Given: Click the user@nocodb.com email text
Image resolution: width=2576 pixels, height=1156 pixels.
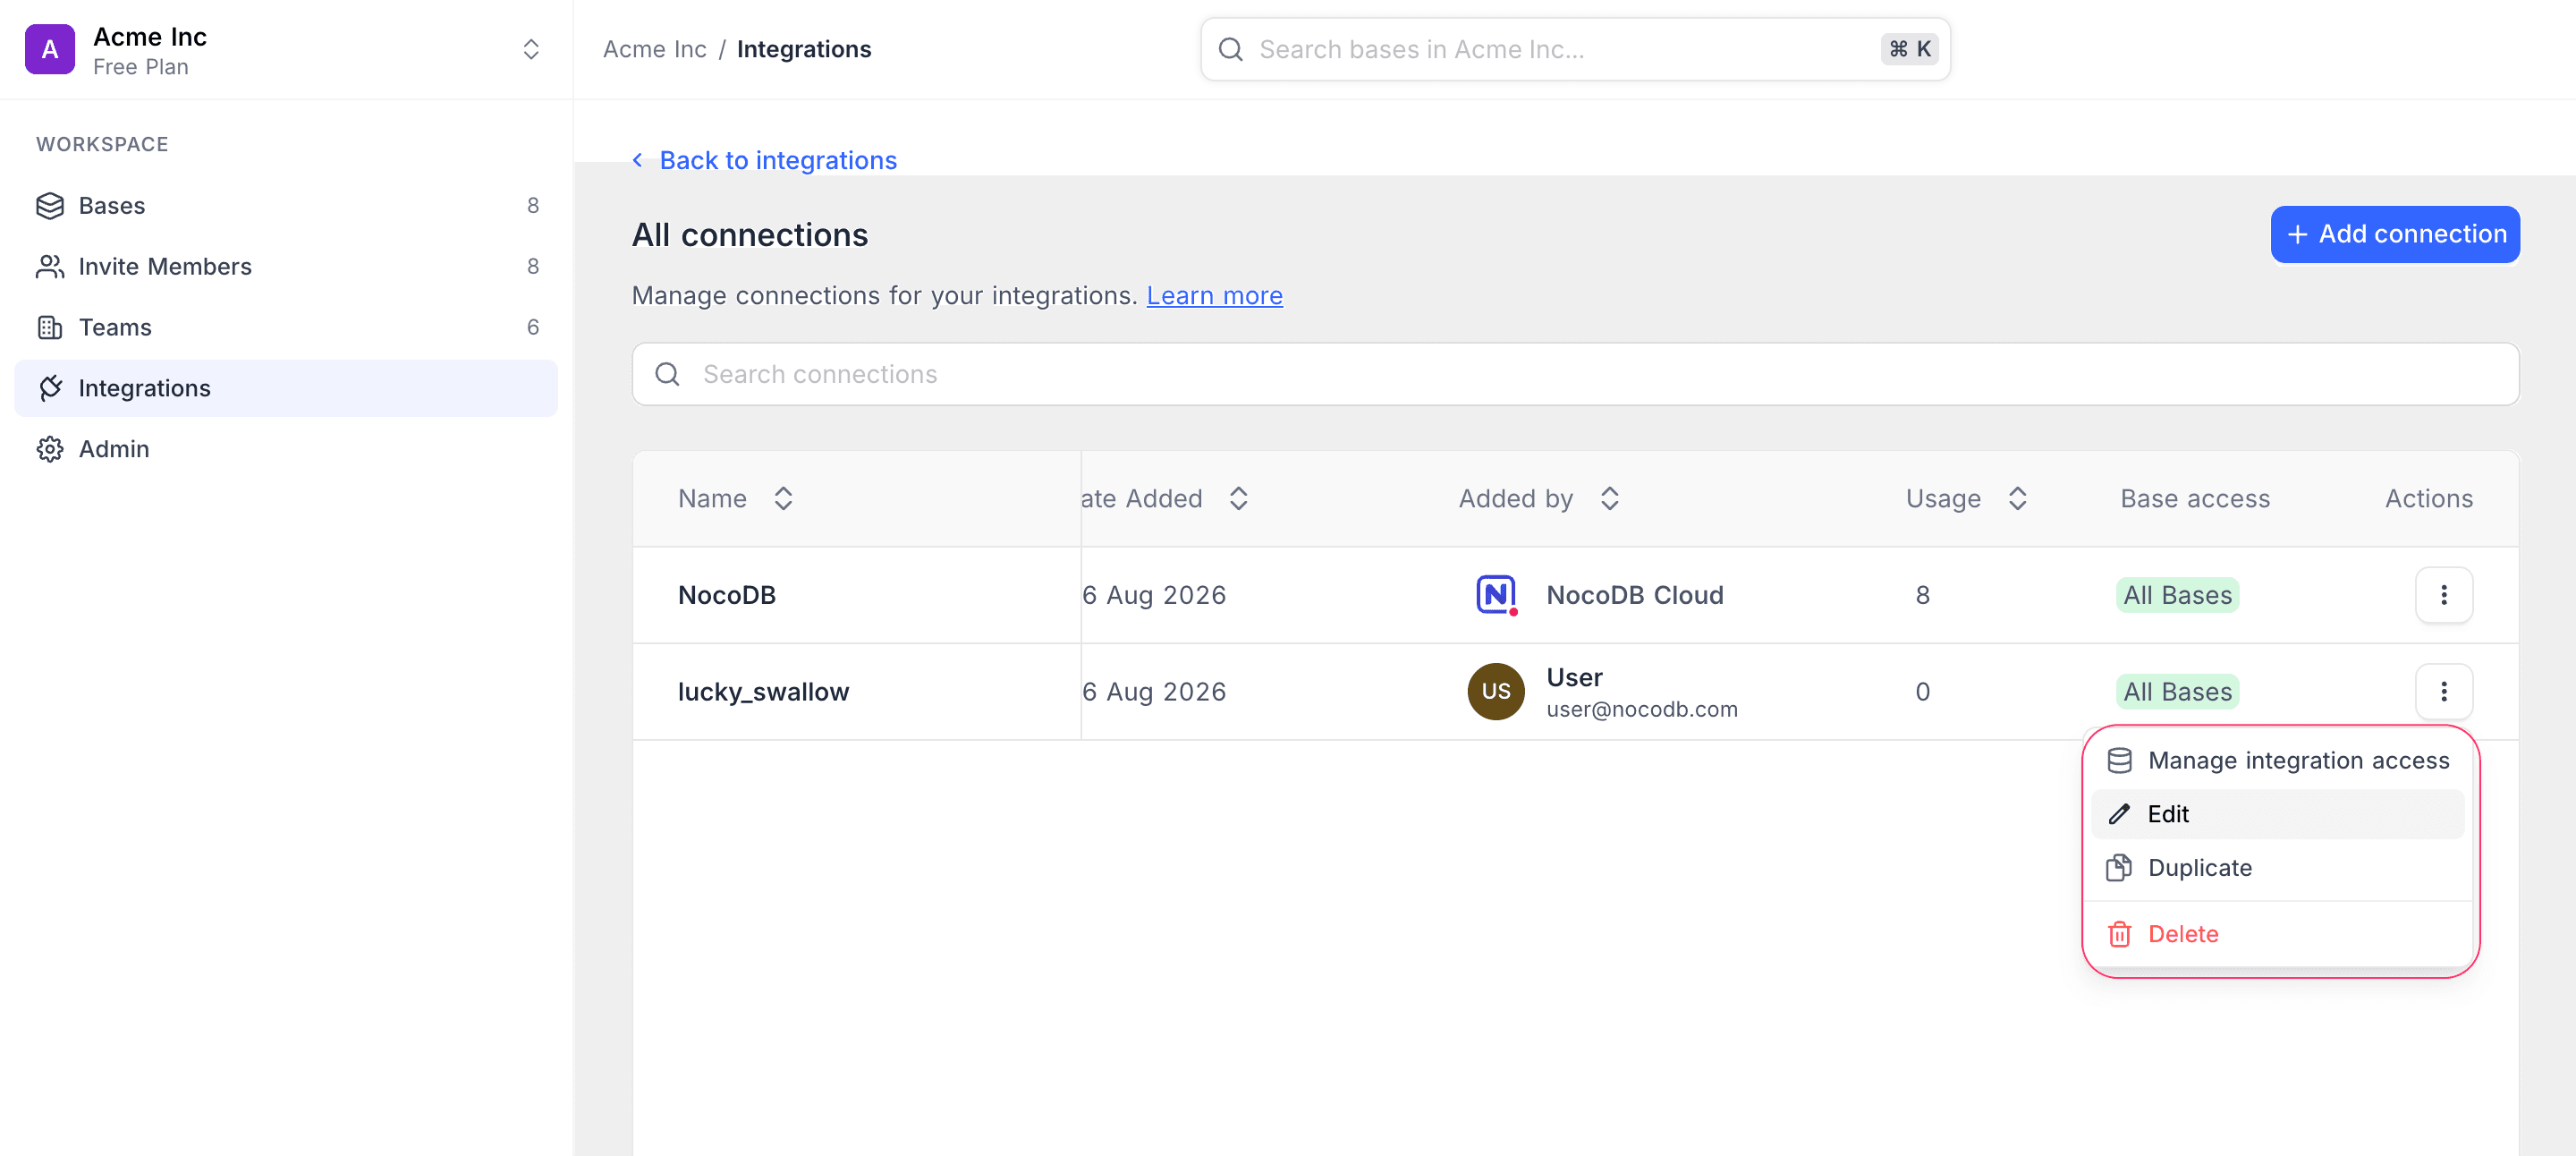Looking at the screenshot, I should 1642,709.
